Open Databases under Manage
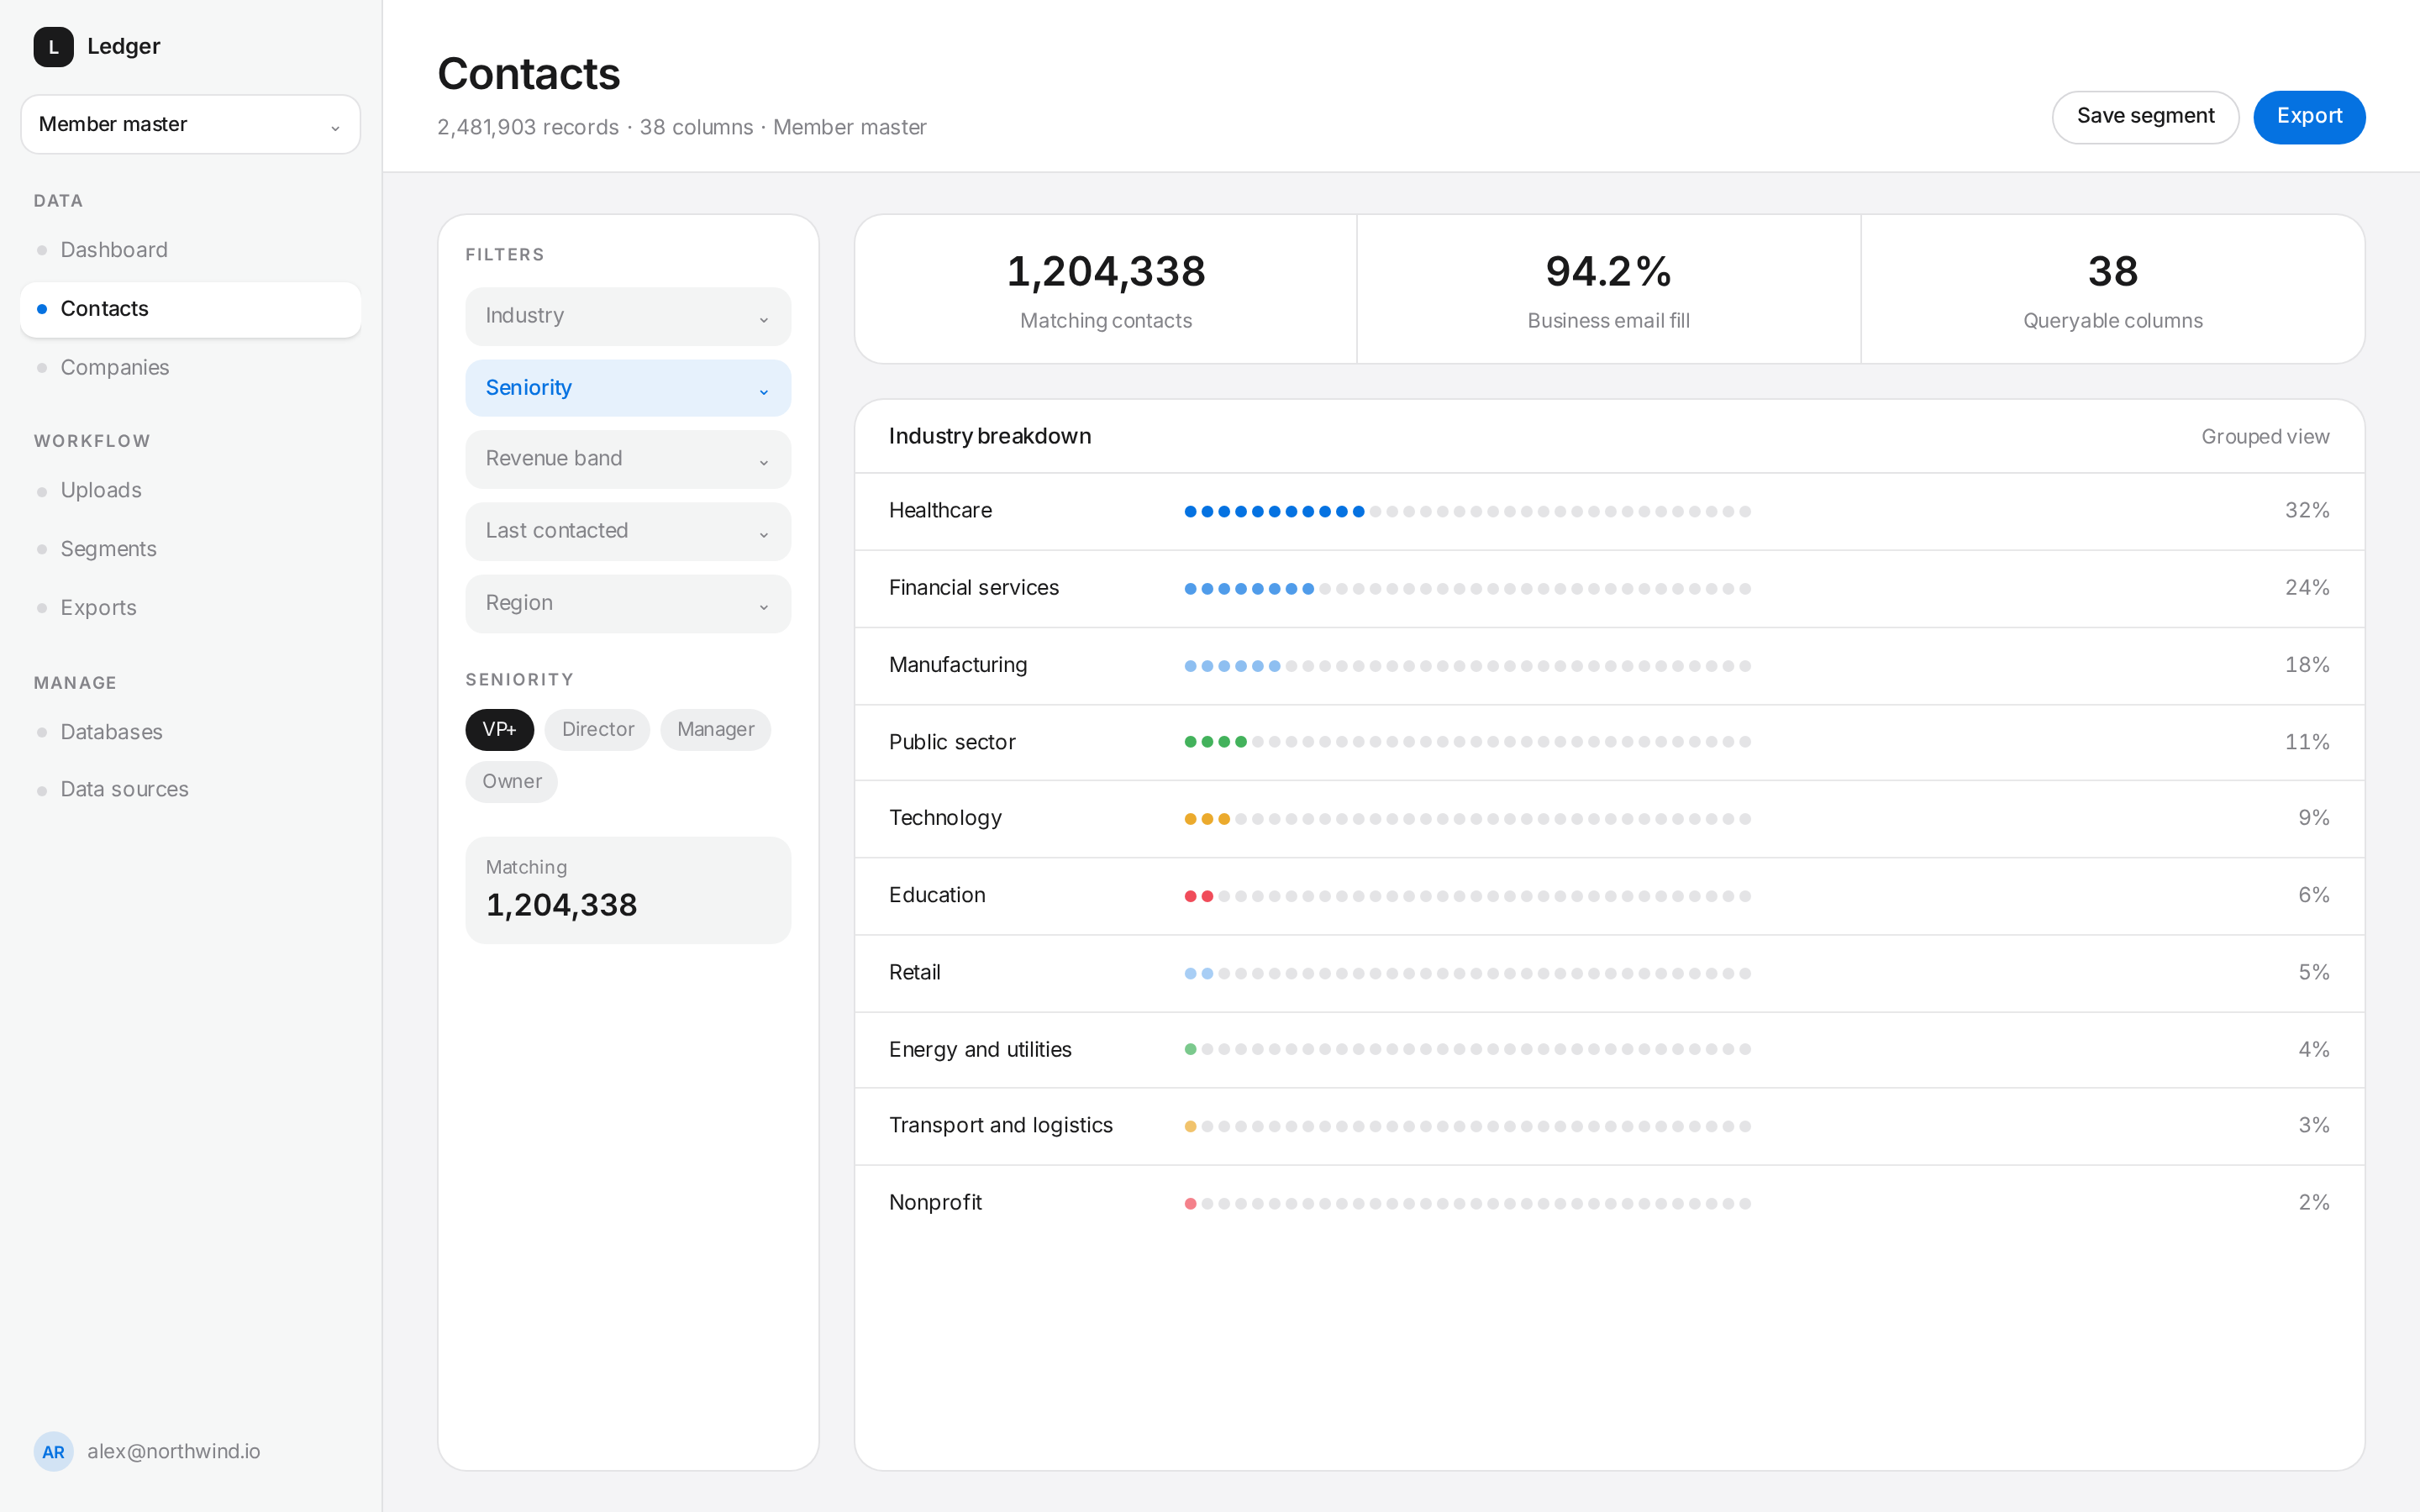Viewport: 2420px width, 1512px height. (x=190, y=732)
